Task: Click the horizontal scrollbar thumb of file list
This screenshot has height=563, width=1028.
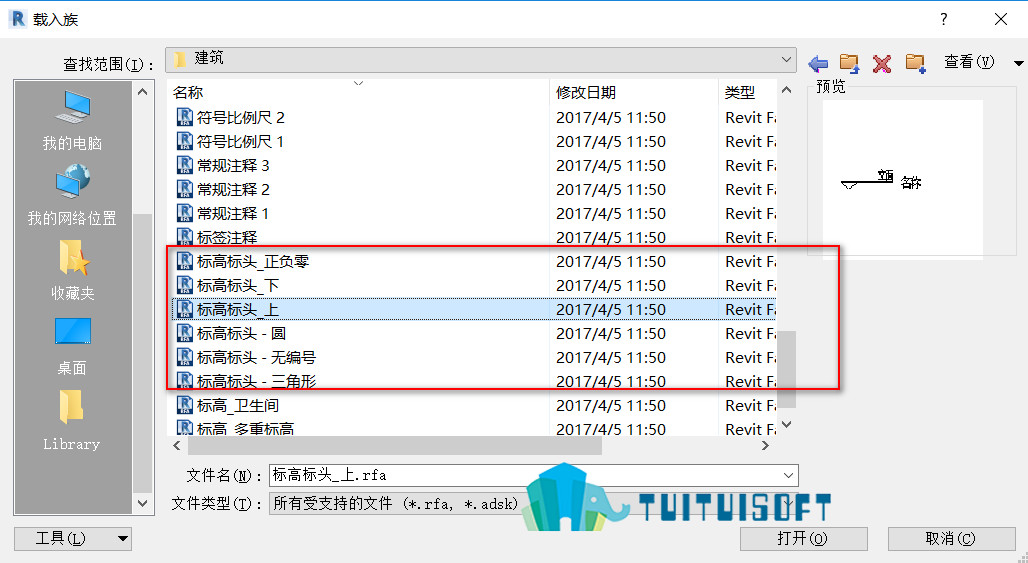Action: (x=395, y=446)
